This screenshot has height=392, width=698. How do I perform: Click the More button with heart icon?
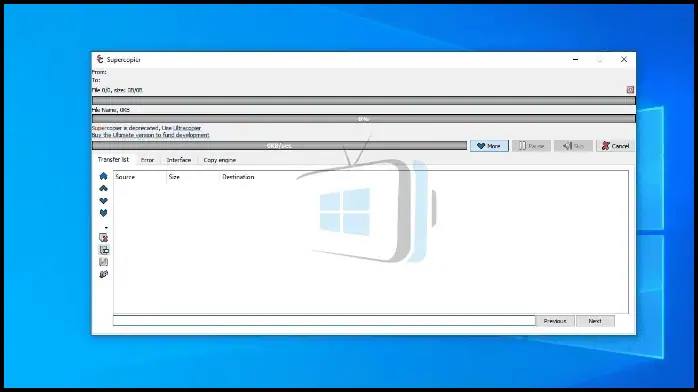489,146
